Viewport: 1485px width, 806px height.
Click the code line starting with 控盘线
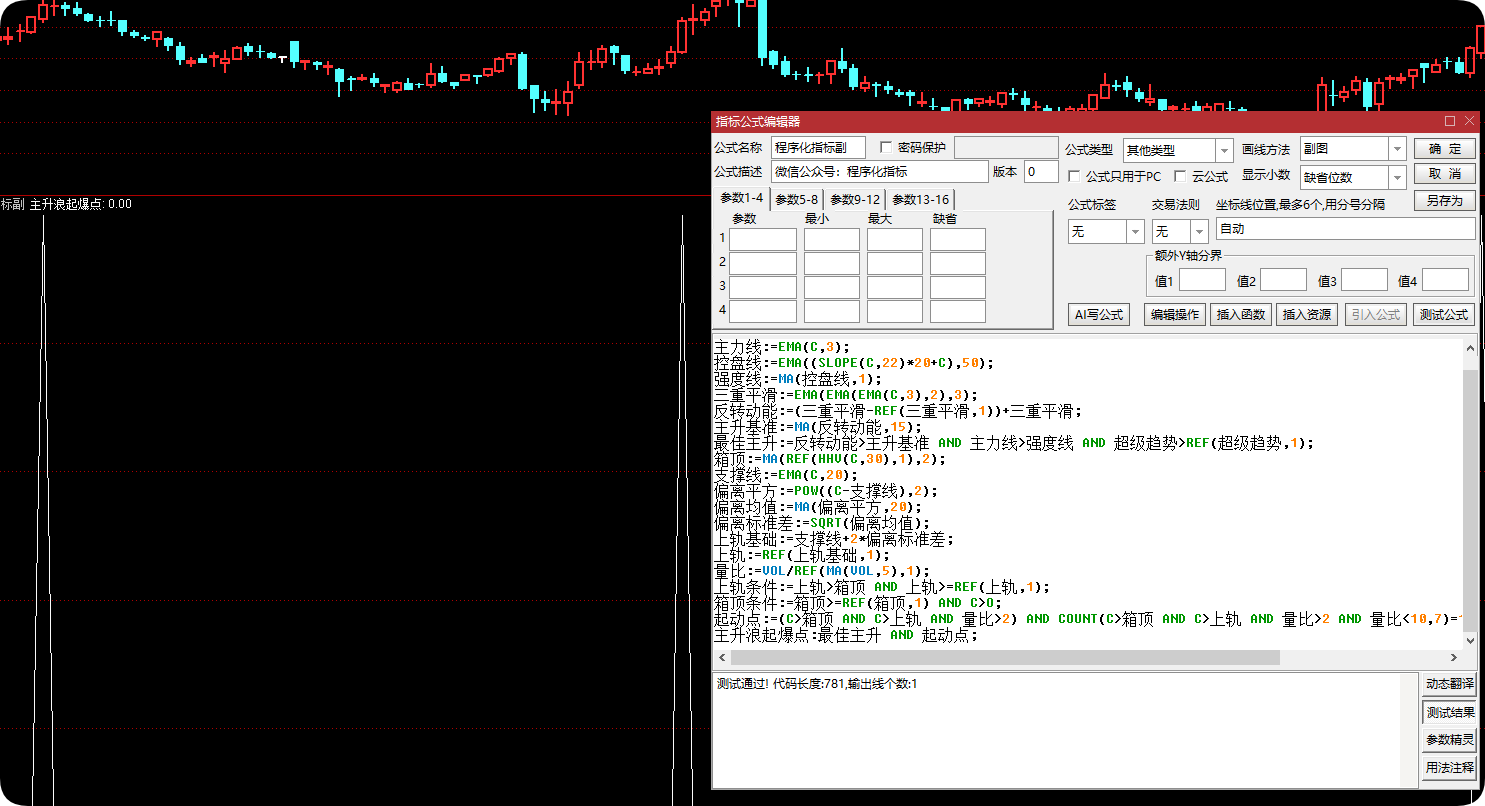click(855, 363)
